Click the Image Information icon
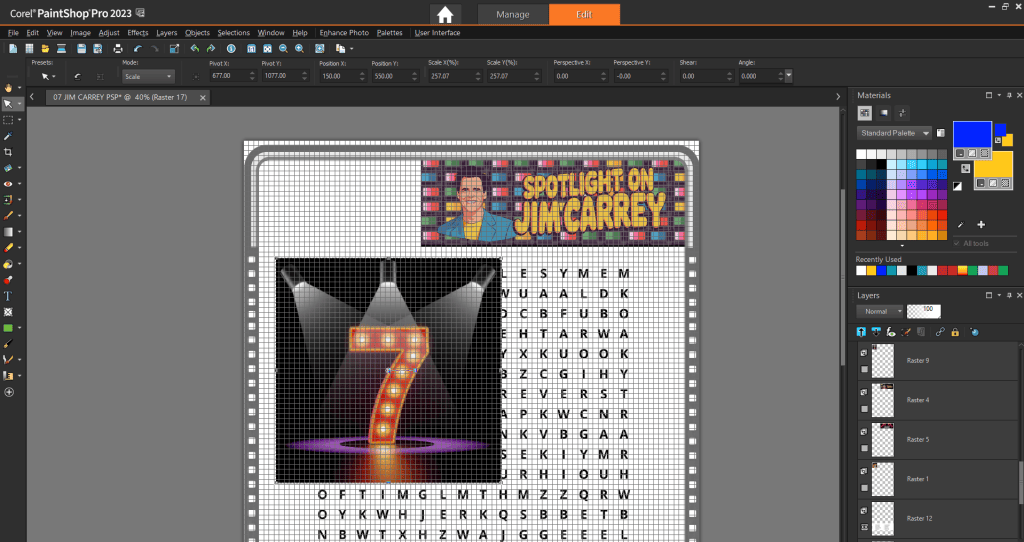1024x542 pixels. (231, 48)
